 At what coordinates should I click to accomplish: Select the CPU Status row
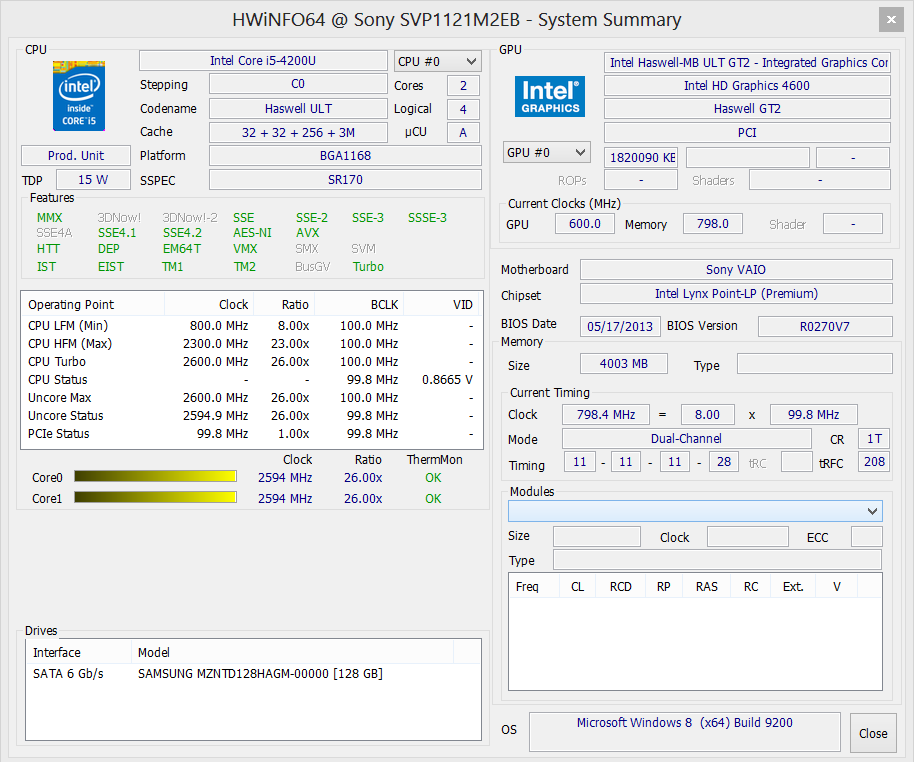(252, 379)
